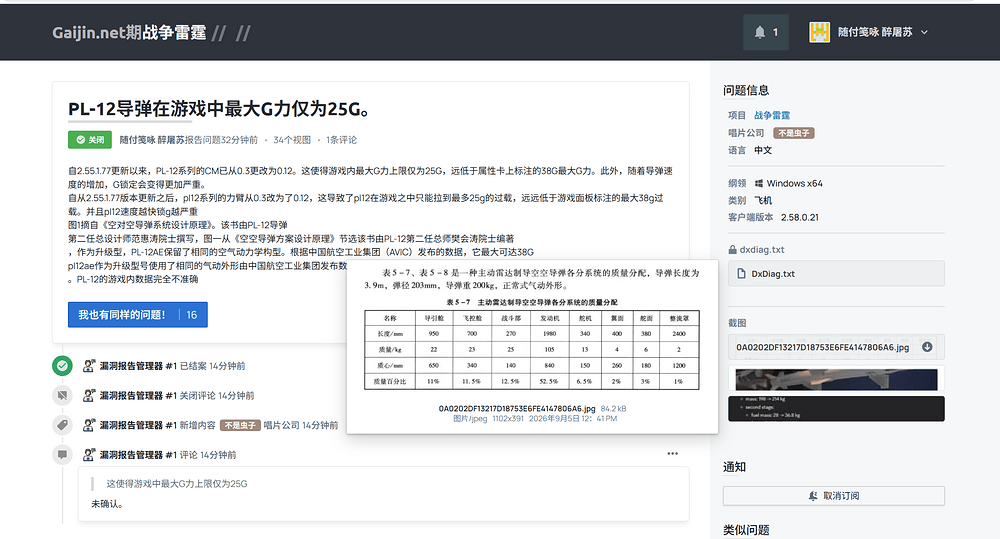Click the green 关闭 status badge
Image resolution: width=1000 pixels, height=539 pixels.
click(90, 140)
